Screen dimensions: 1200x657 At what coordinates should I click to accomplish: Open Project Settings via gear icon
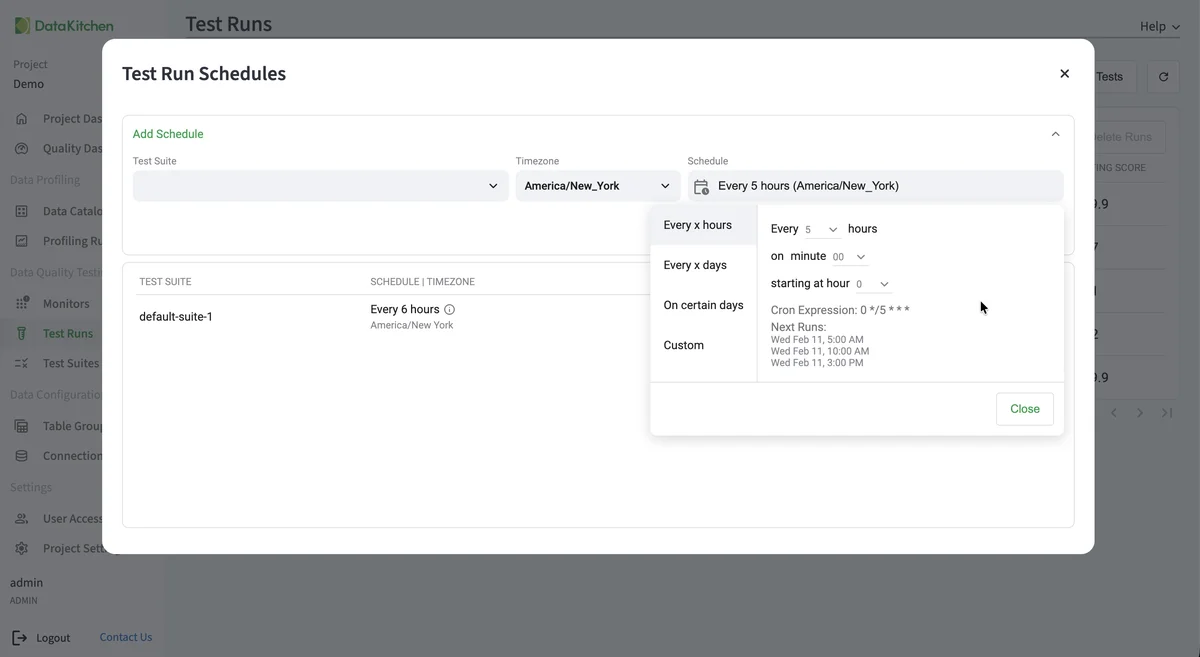[22, 547]
